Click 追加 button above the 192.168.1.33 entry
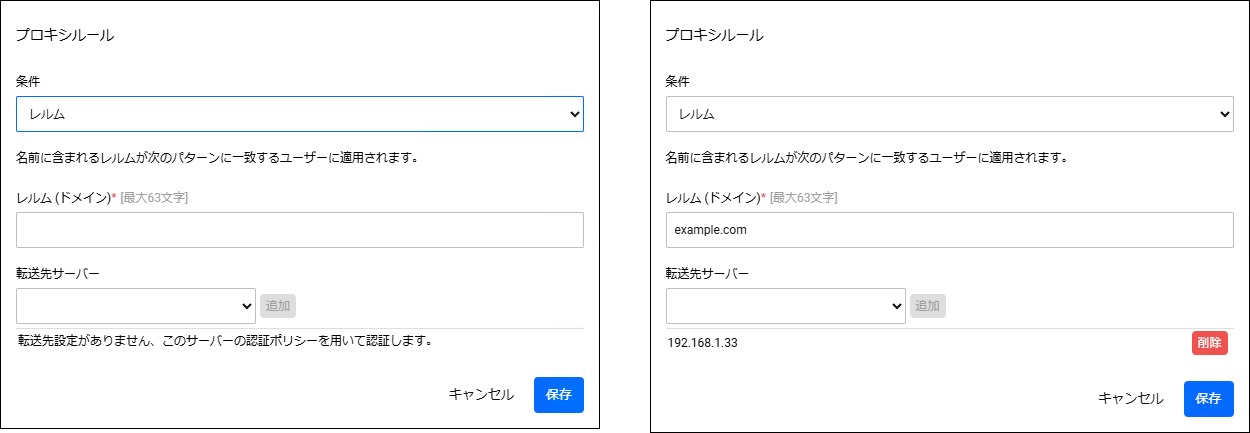This screenshot has height=433, width=1250. 928,306
